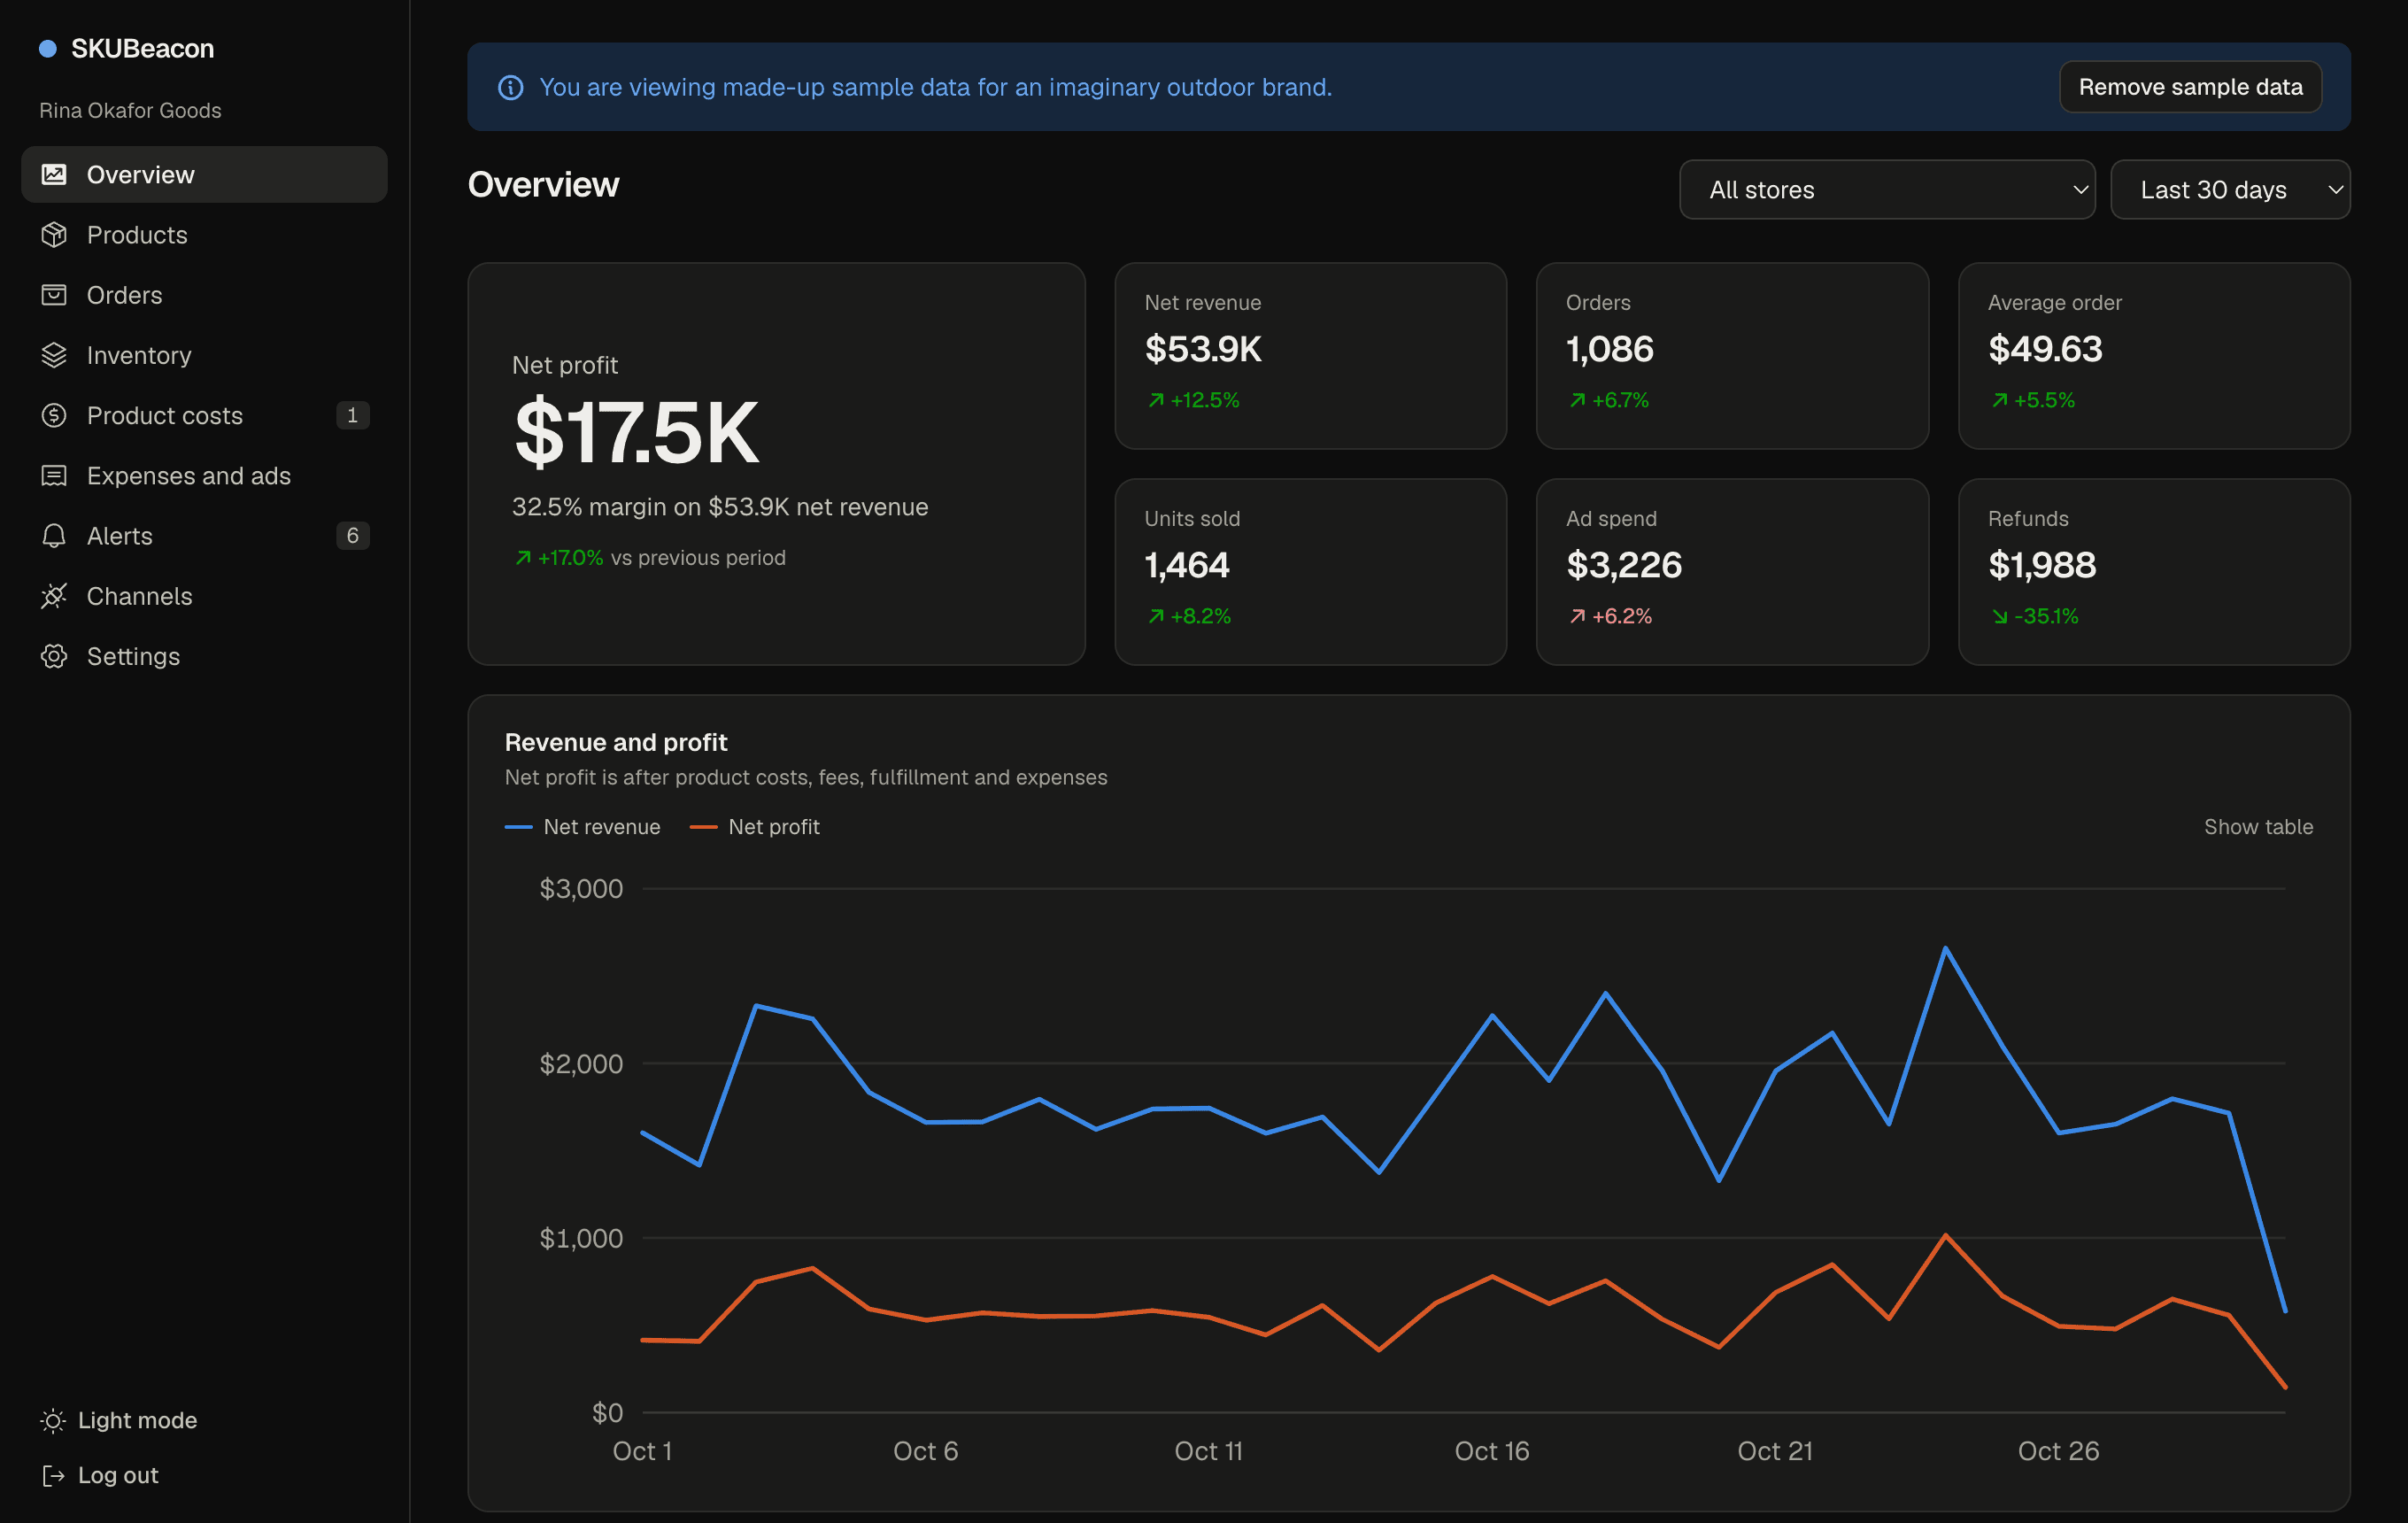The height and width of the screenshot is (1523, 2408).
Task: Click the Alerts badge showing 6
Action: [352, 535]
